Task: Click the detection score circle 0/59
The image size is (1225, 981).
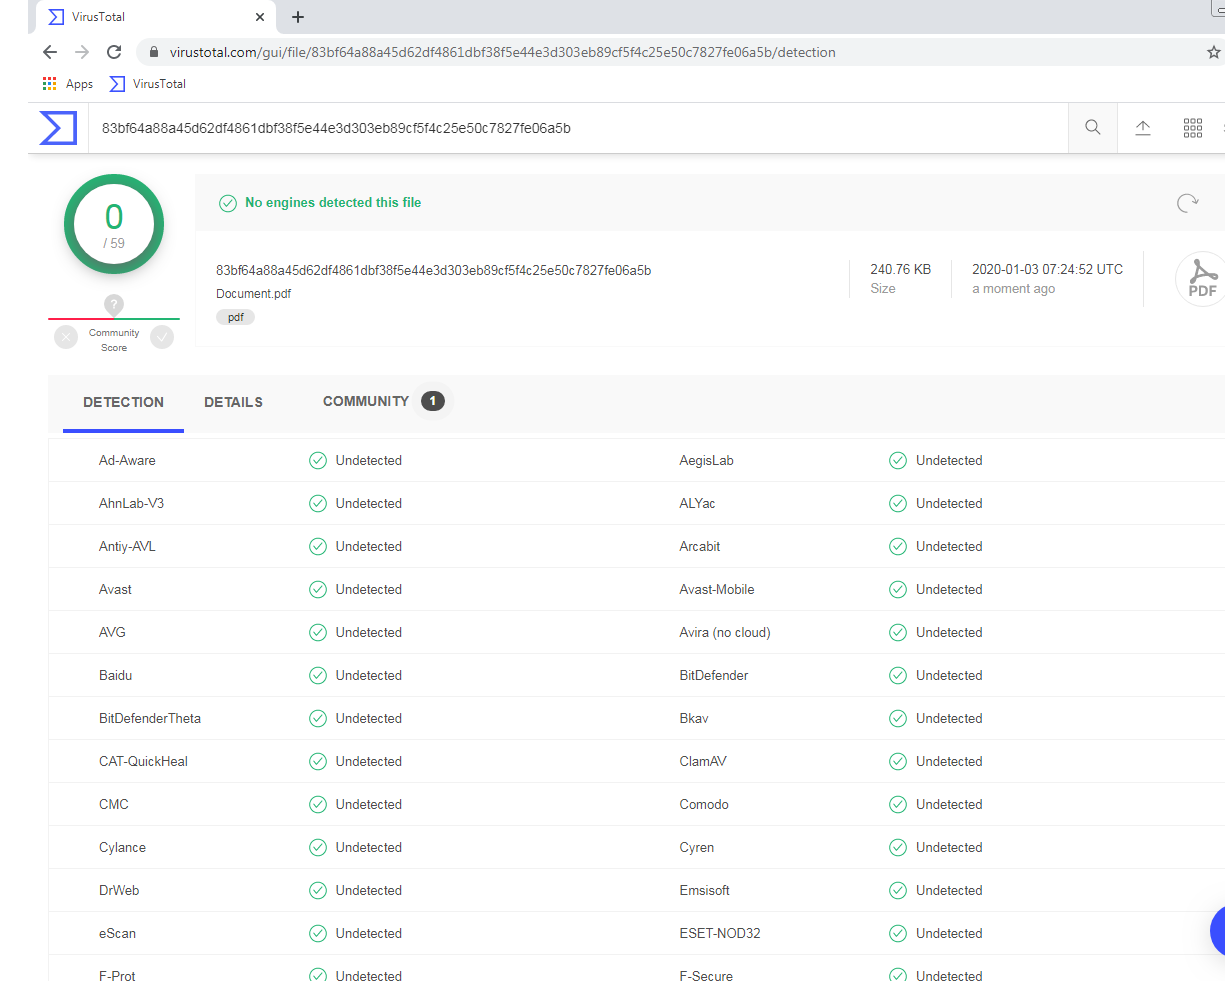Action: coord(114,224)
